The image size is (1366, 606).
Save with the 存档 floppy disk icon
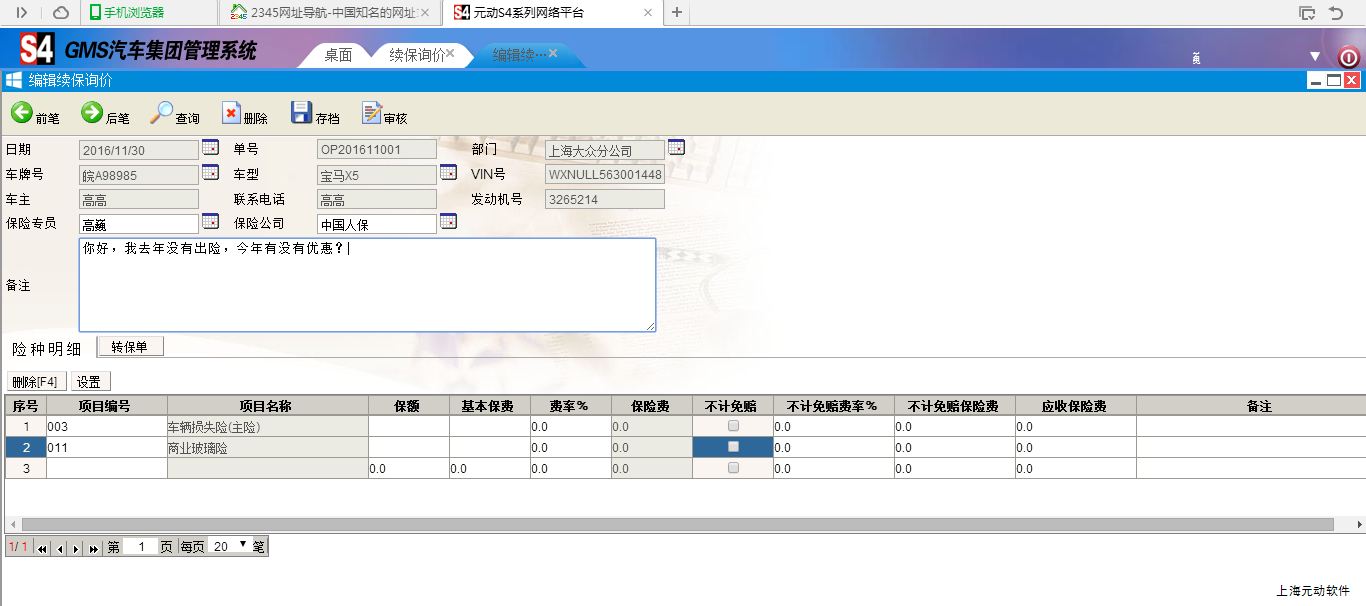301,113
